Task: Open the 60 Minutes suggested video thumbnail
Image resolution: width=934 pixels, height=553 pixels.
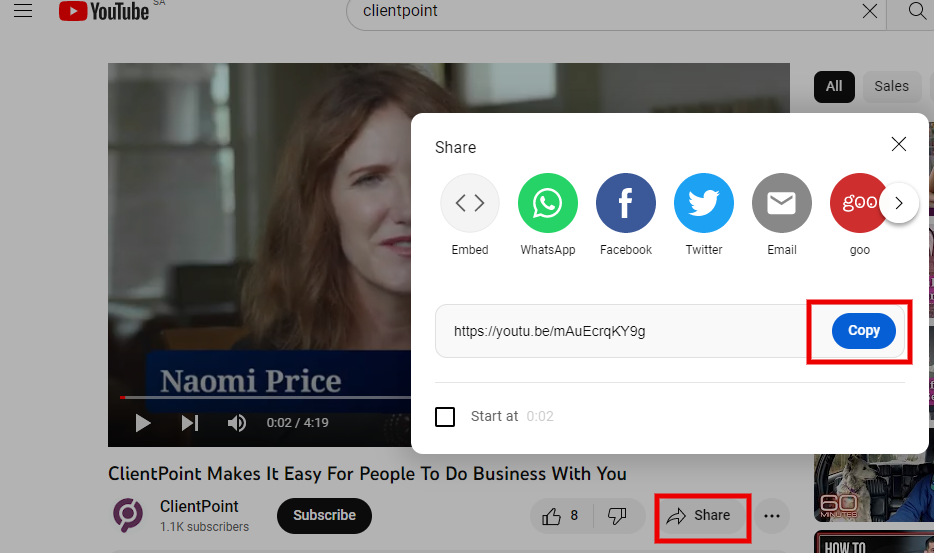Action: [x=874, y=487]
